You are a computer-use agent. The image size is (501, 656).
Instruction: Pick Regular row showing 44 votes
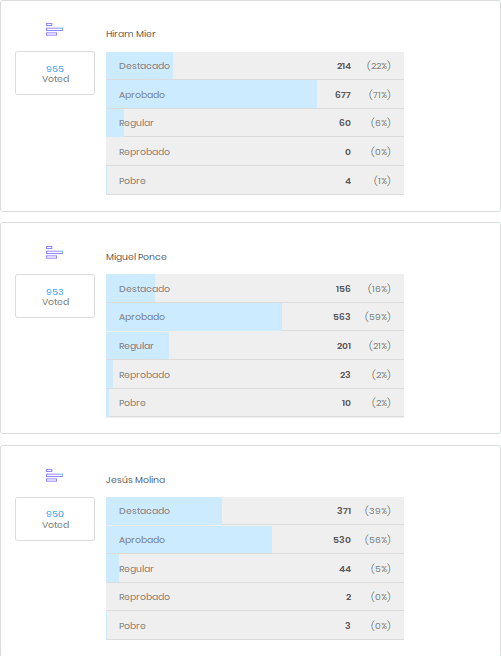(255, 569)
